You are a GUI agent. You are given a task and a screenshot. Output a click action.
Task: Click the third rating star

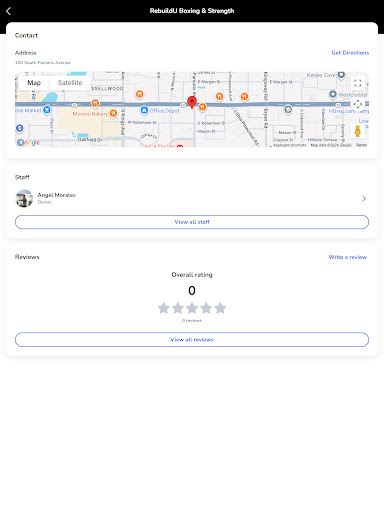pos(192,308)
